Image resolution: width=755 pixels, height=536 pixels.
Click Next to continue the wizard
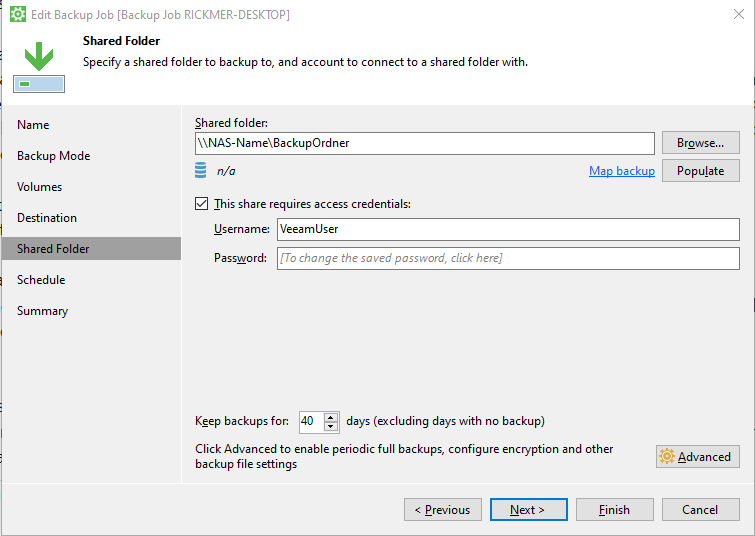[x=528, y=510]
